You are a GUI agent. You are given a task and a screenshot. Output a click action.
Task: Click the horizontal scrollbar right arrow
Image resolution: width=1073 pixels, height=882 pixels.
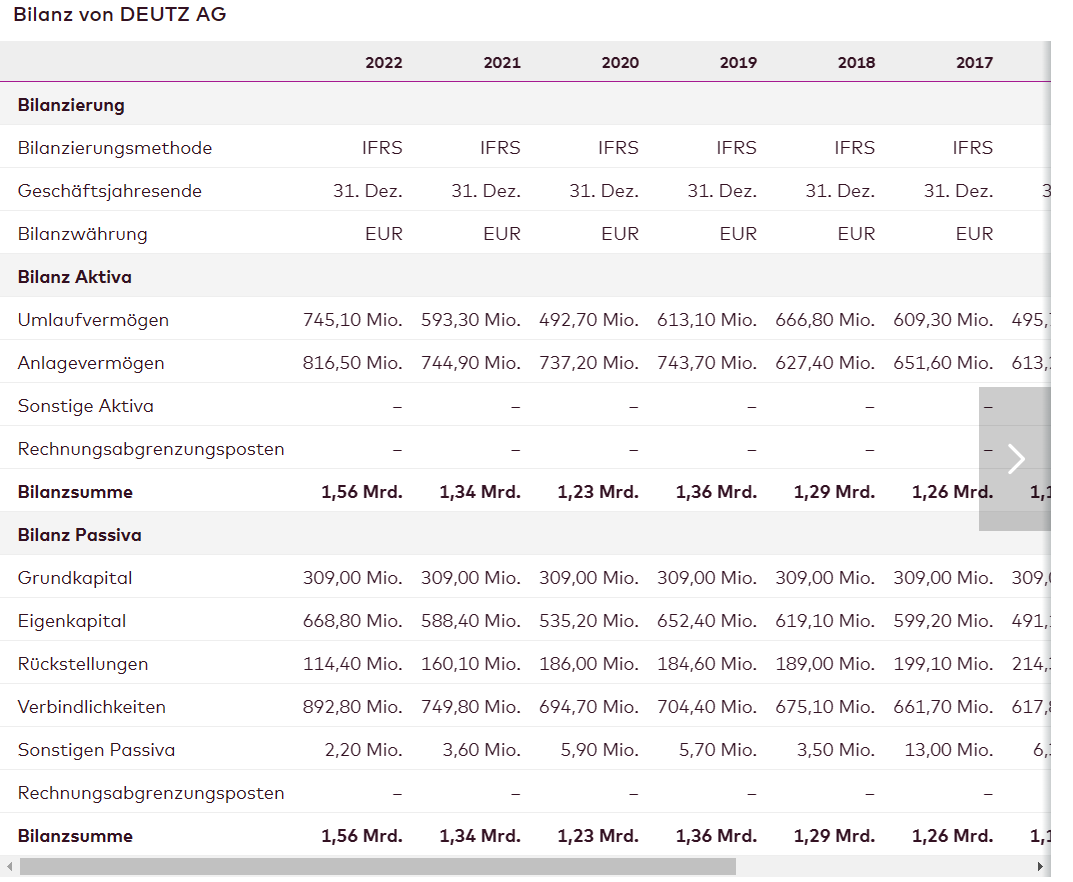pos(1041,867)
